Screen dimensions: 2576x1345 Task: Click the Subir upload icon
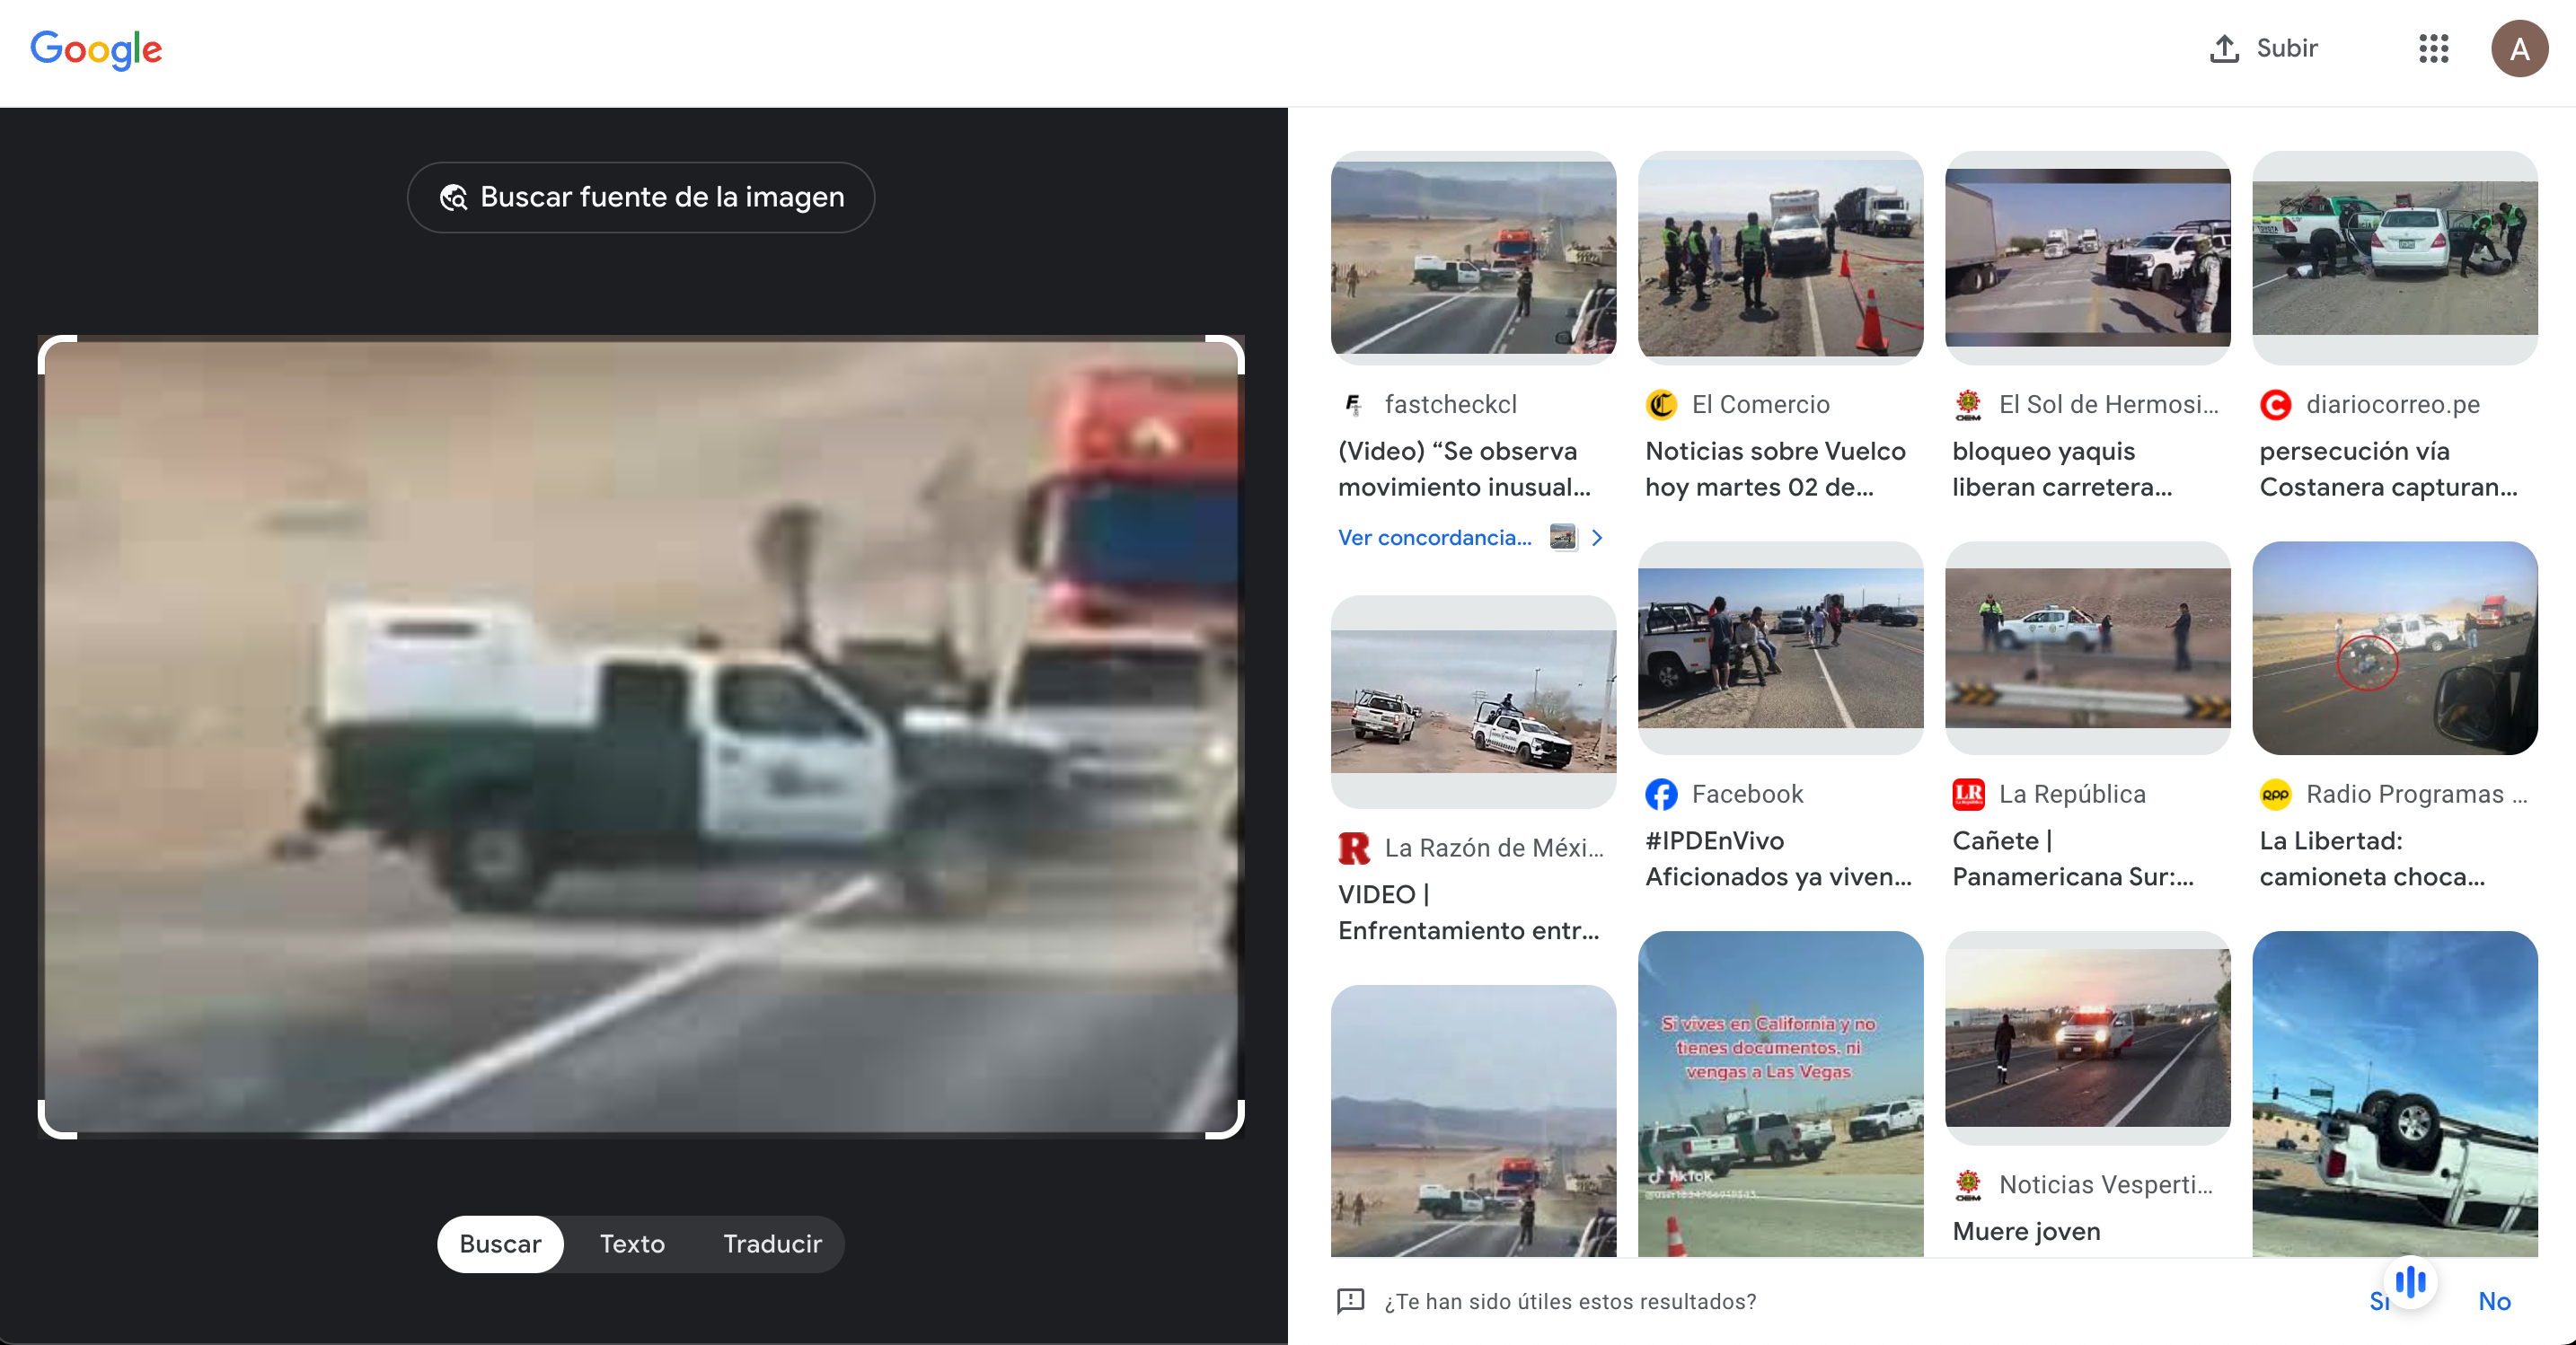tap(2223, 48)
